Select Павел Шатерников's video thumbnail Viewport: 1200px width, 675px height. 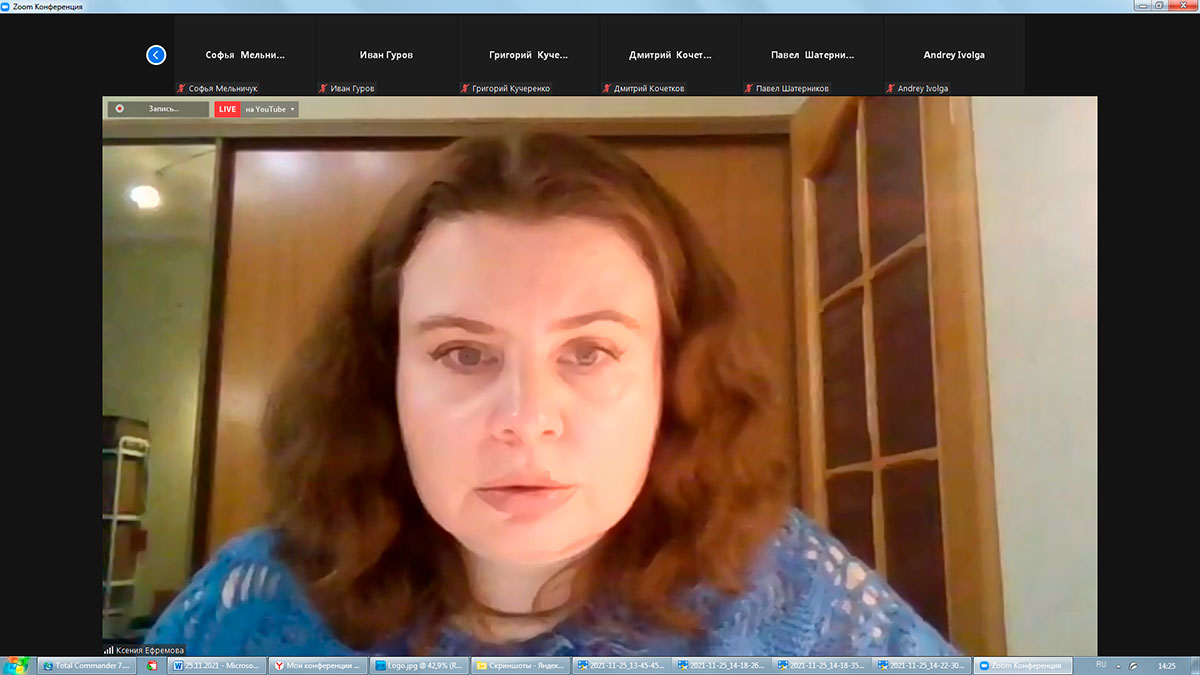tap(812, 55)
